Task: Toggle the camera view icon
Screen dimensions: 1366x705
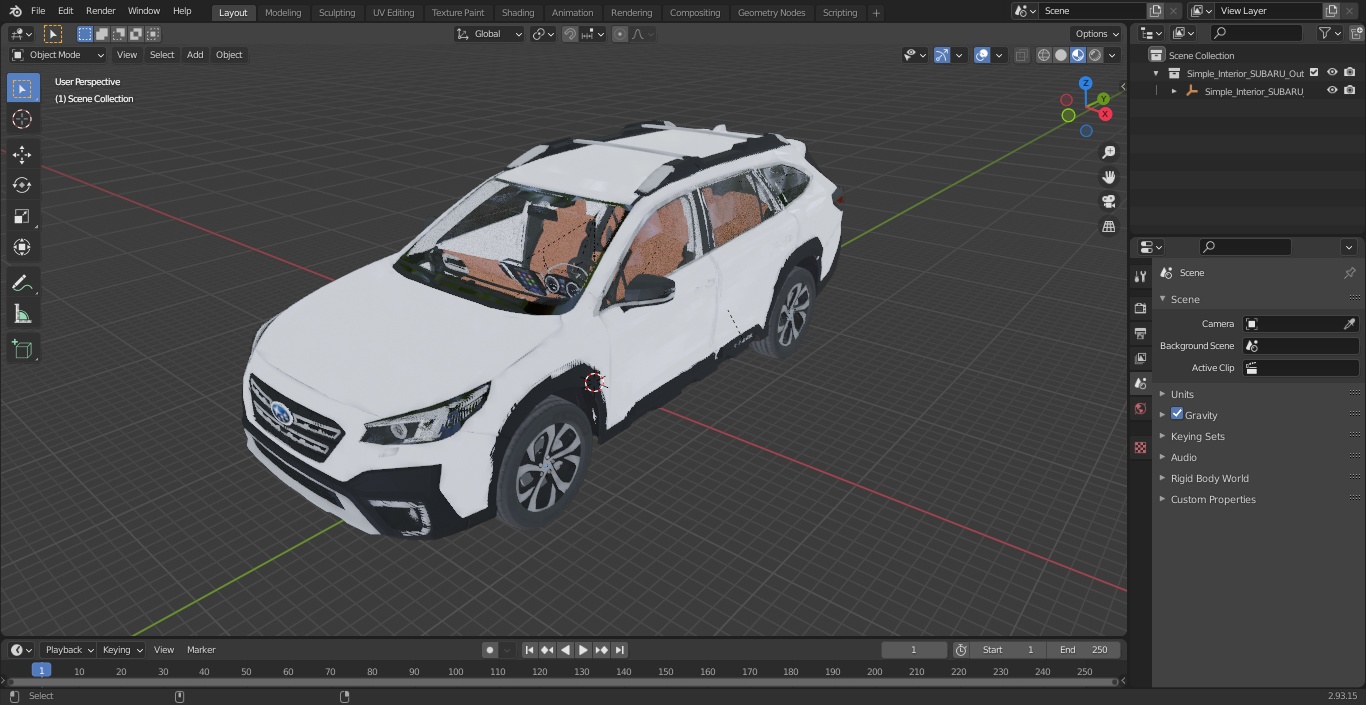Action: pos(1109,202)
